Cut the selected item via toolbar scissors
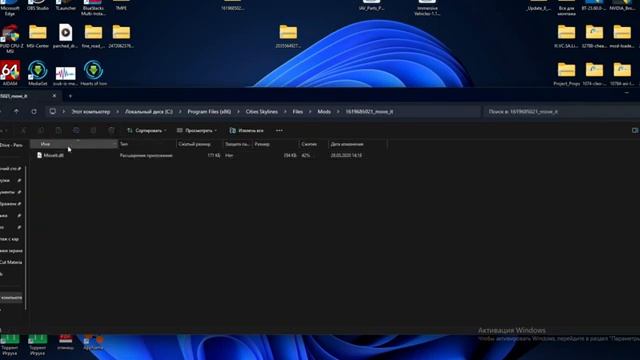 click(x=23, y=131)
